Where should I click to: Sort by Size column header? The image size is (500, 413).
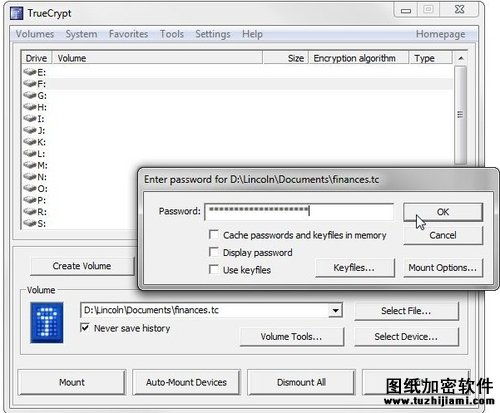tap(286, 58)
